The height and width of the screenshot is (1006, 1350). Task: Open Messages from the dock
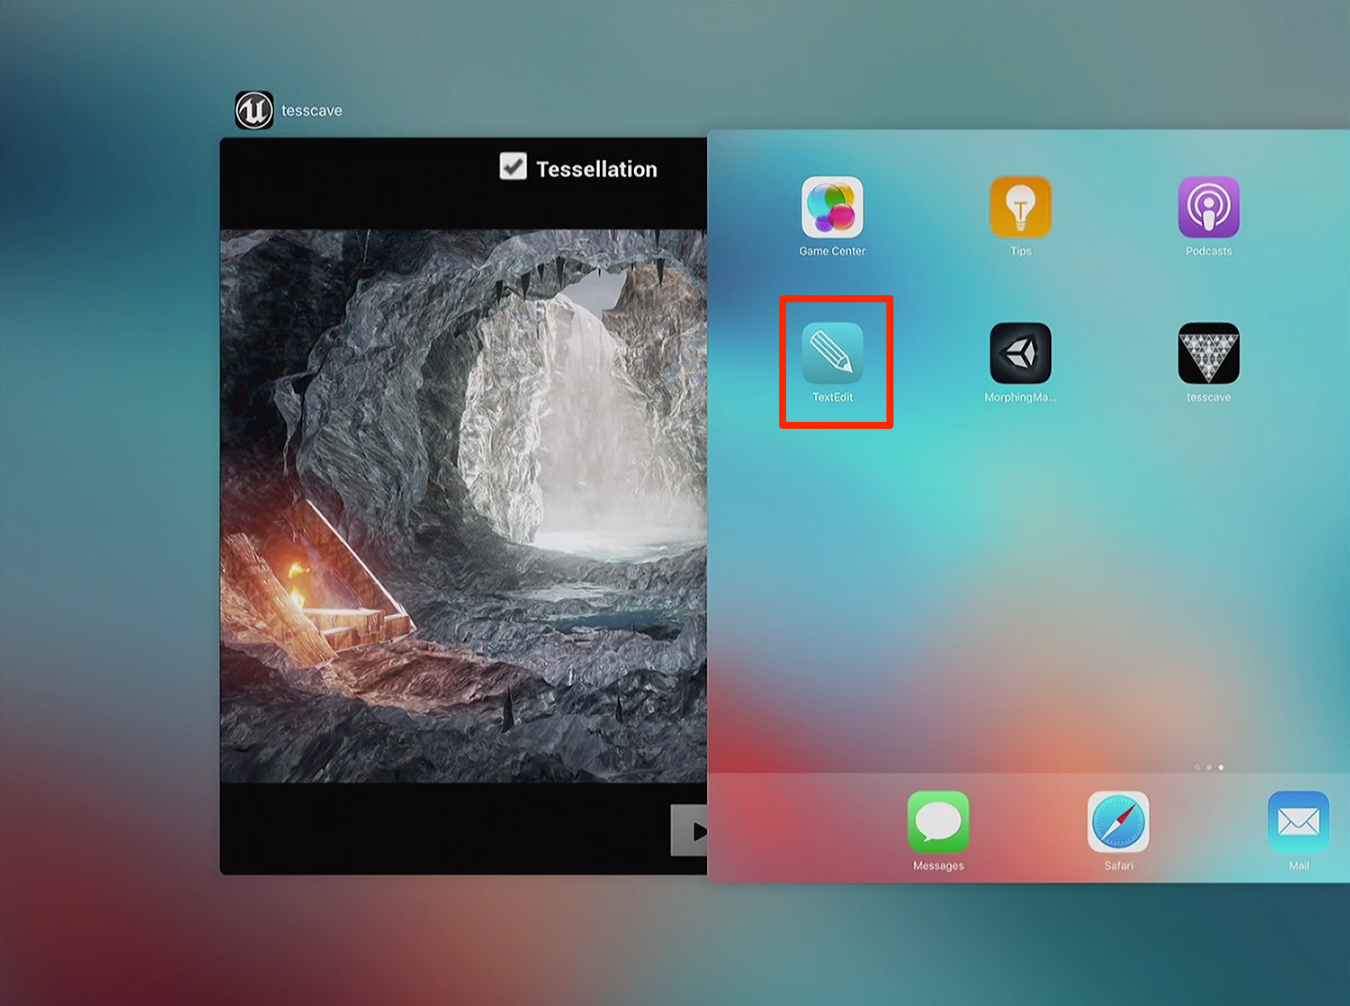(938, 822)
